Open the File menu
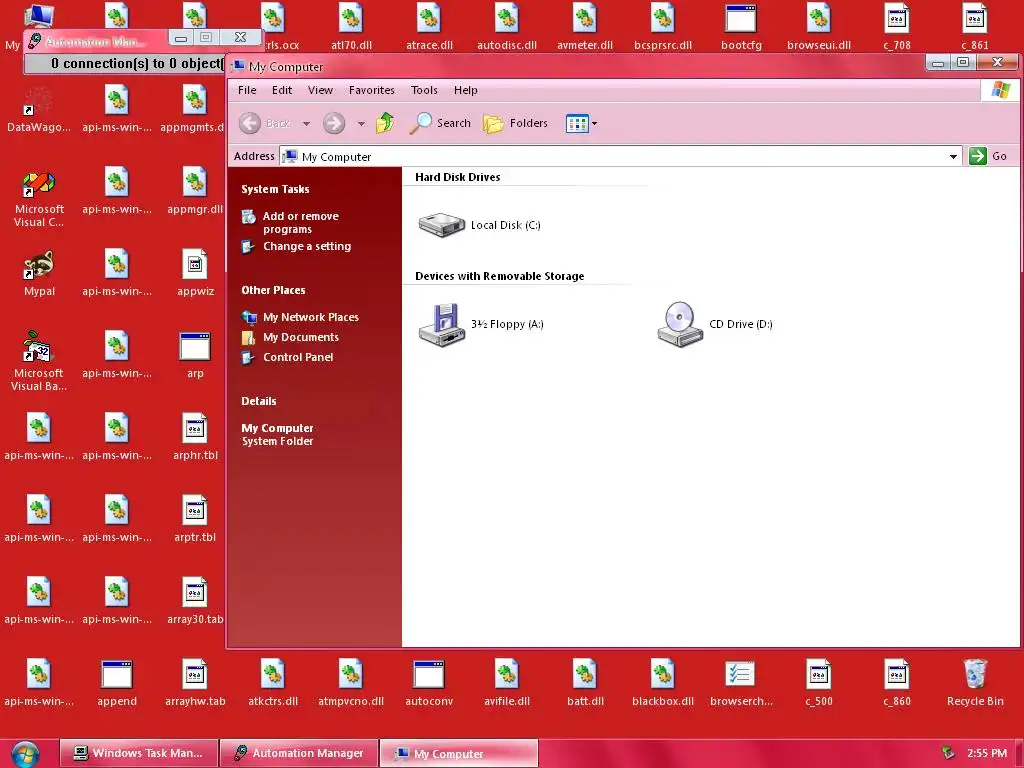This screenshot has height=768, width=1024. 247,90
